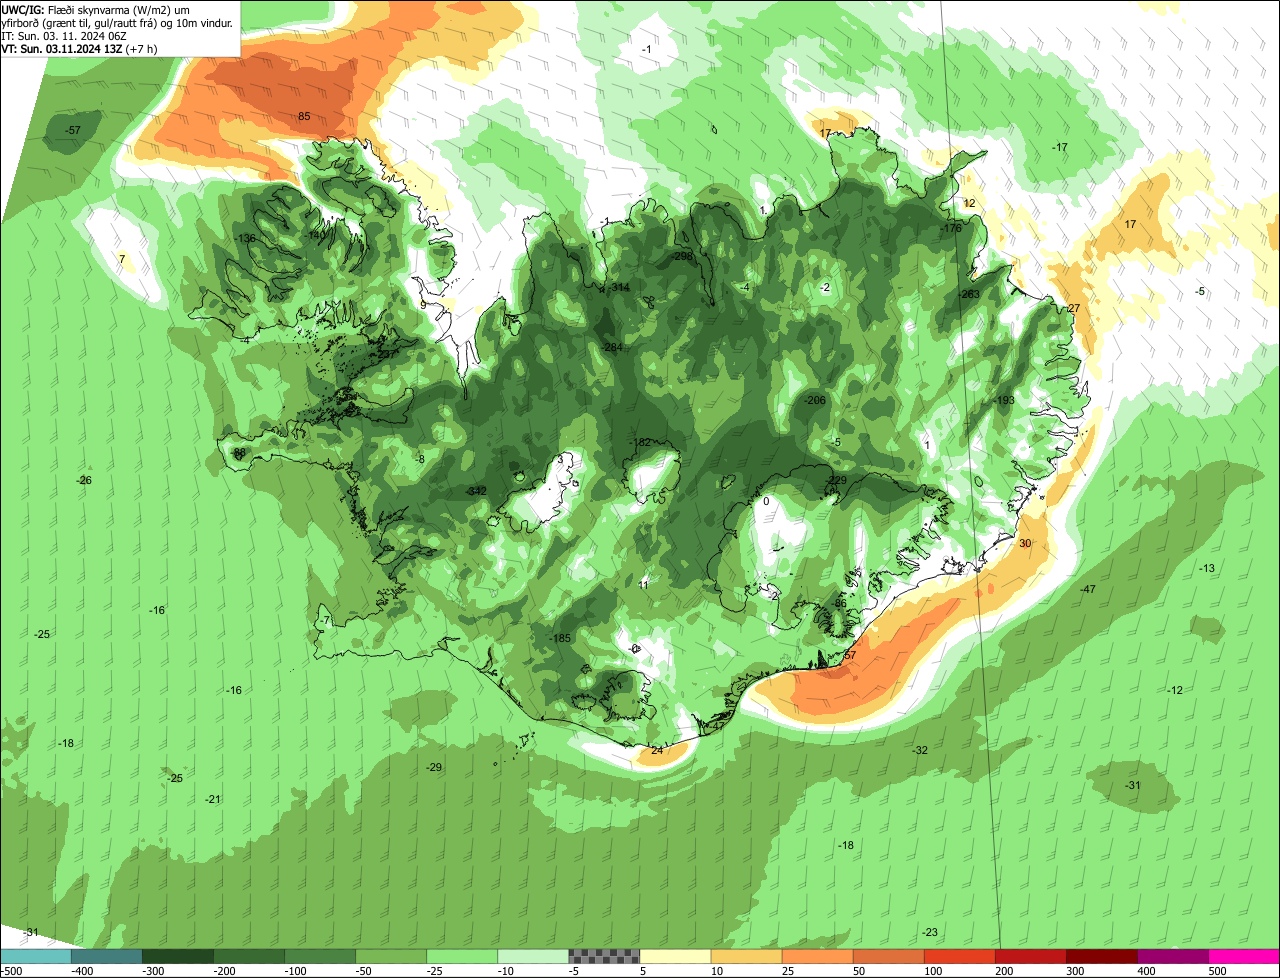Image resolution: width=1280 pixels, height=978 pixels.
Task: Select the flux value '136' in the Westfjords
Action: click(247, 239)
